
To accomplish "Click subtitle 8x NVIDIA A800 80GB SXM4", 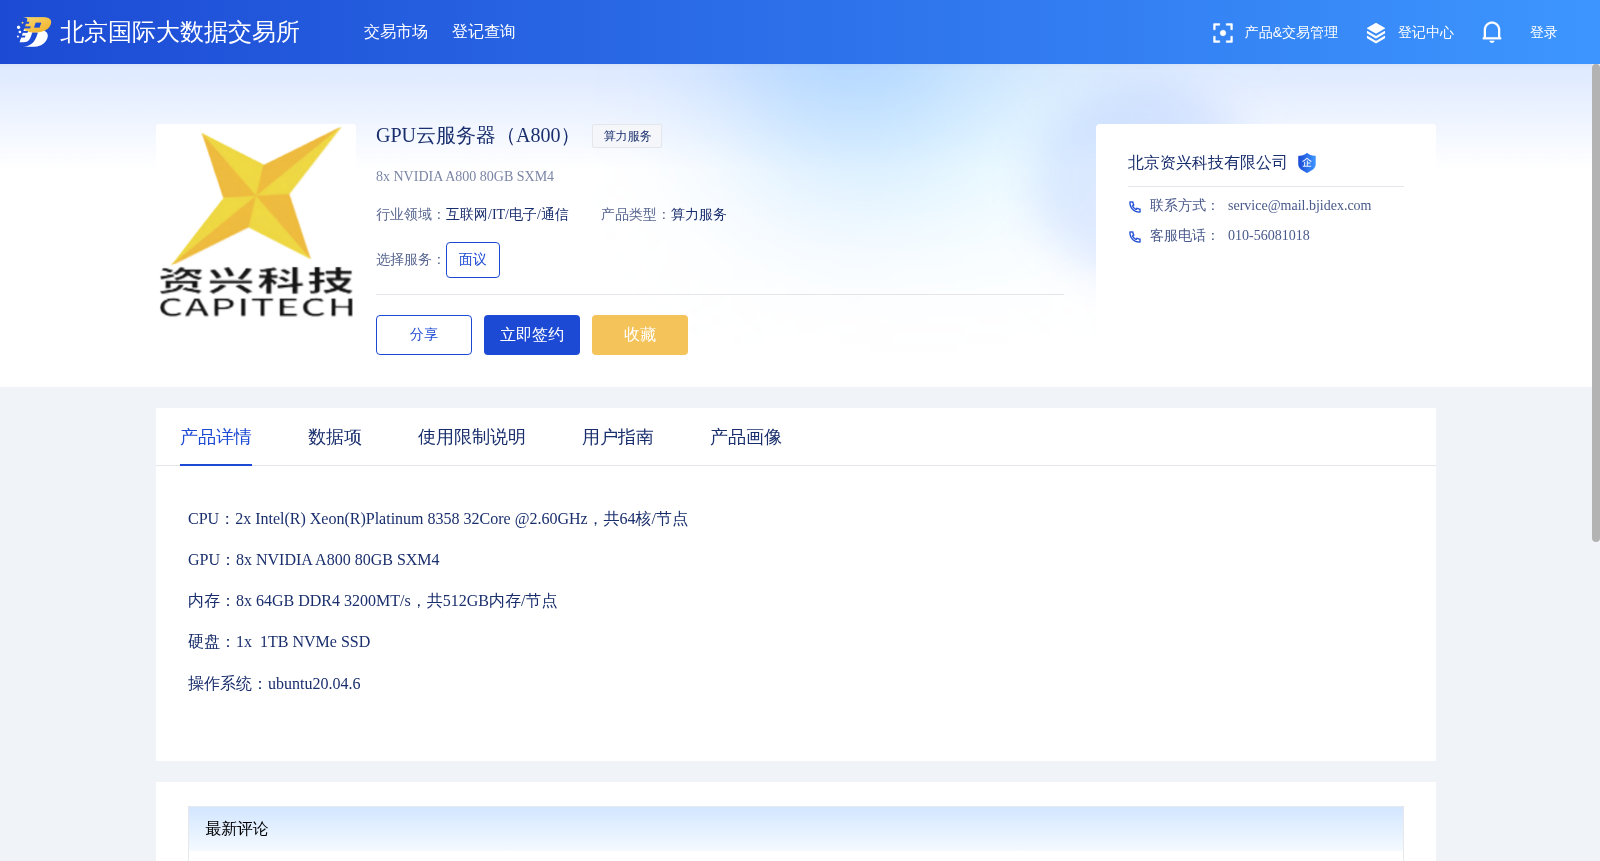I will click(465, 177).
